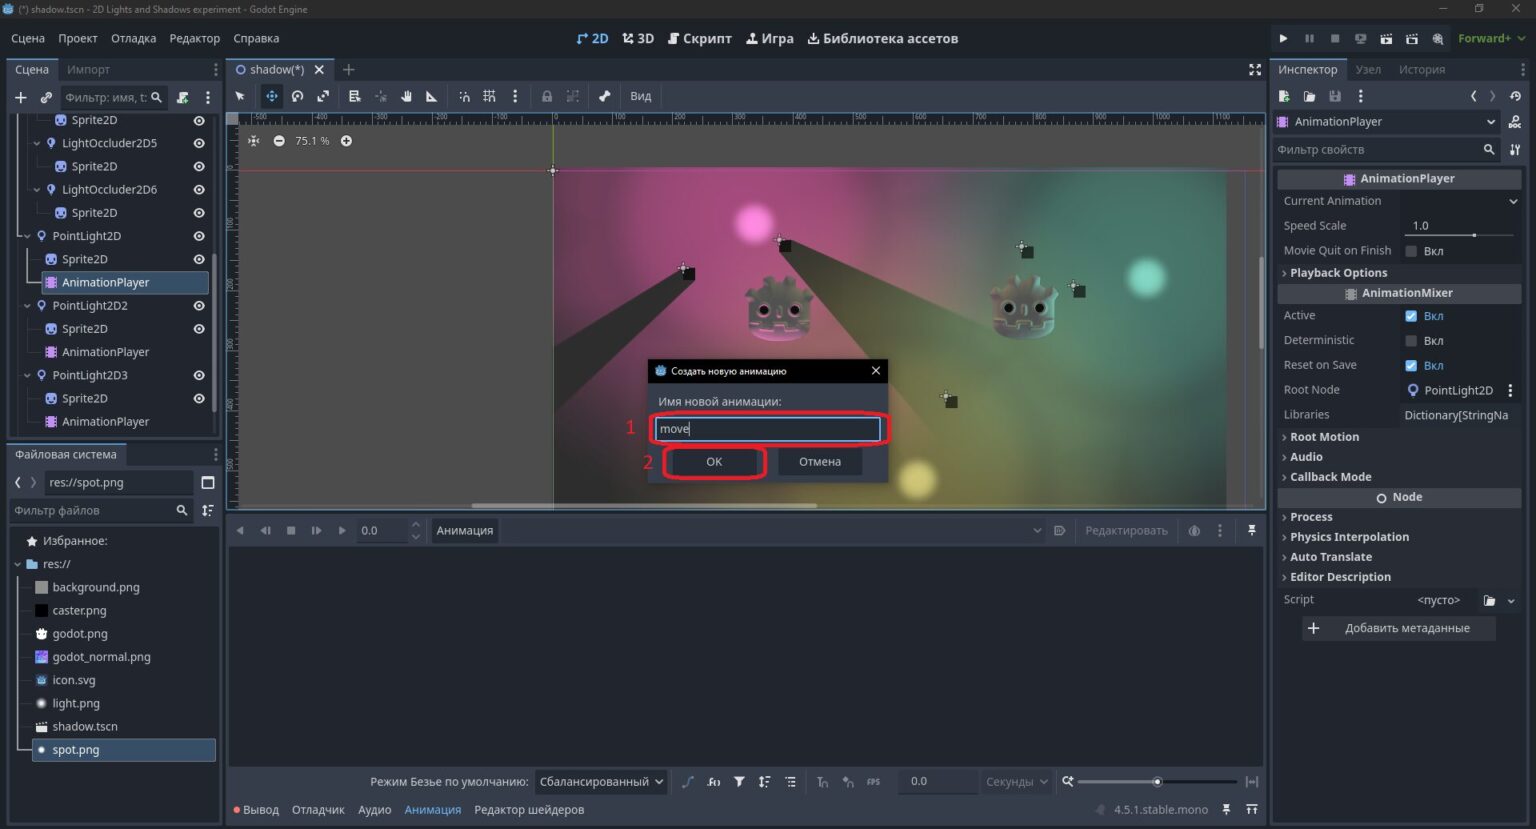
Task: Collapse the res:// folder tree
Action: tap(18, 564)
